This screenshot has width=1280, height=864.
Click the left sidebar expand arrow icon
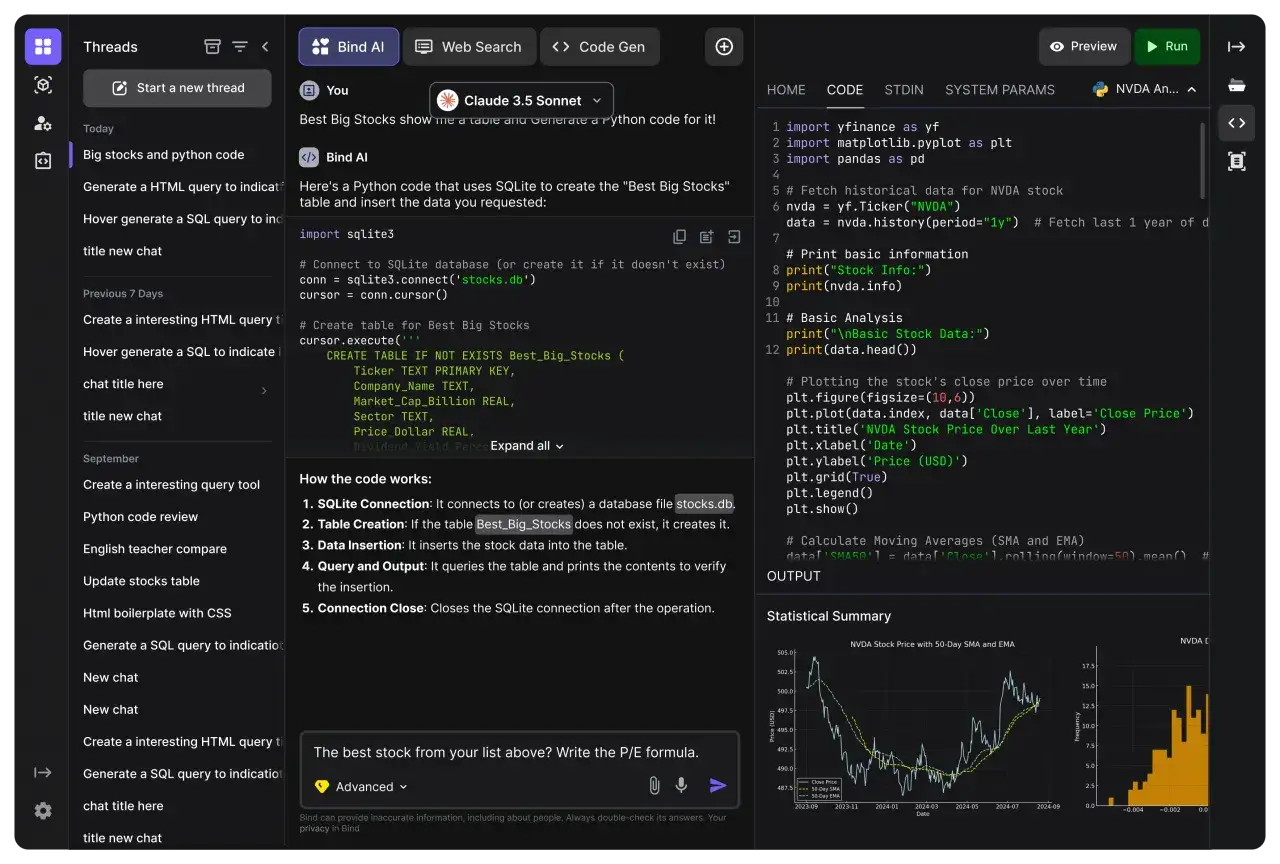(x=43, y=772)
